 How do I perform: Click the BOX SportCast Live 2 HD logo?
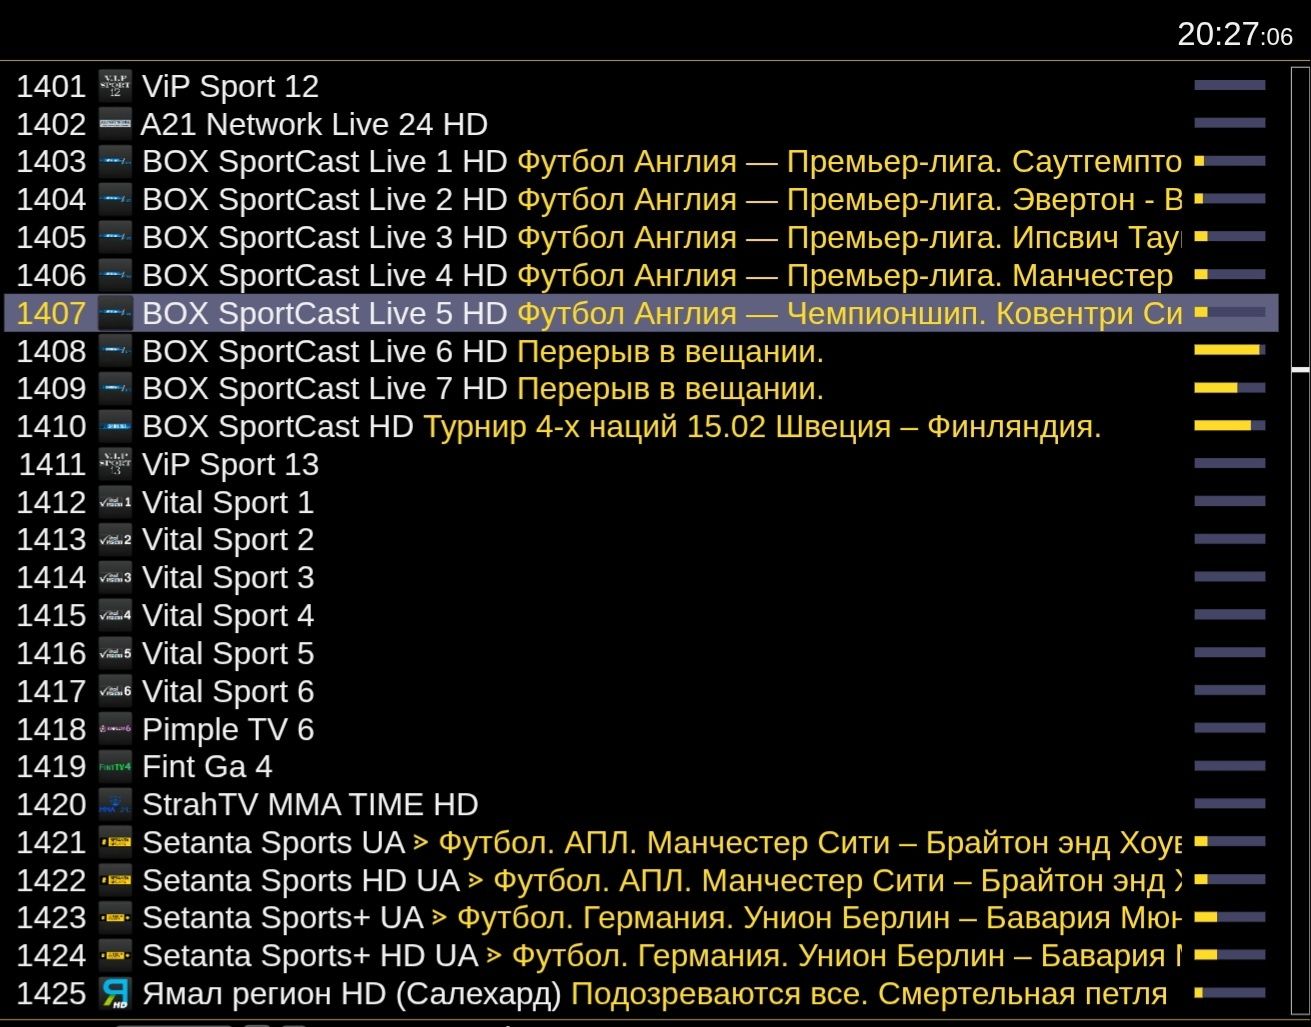click(x=115, y=199)
